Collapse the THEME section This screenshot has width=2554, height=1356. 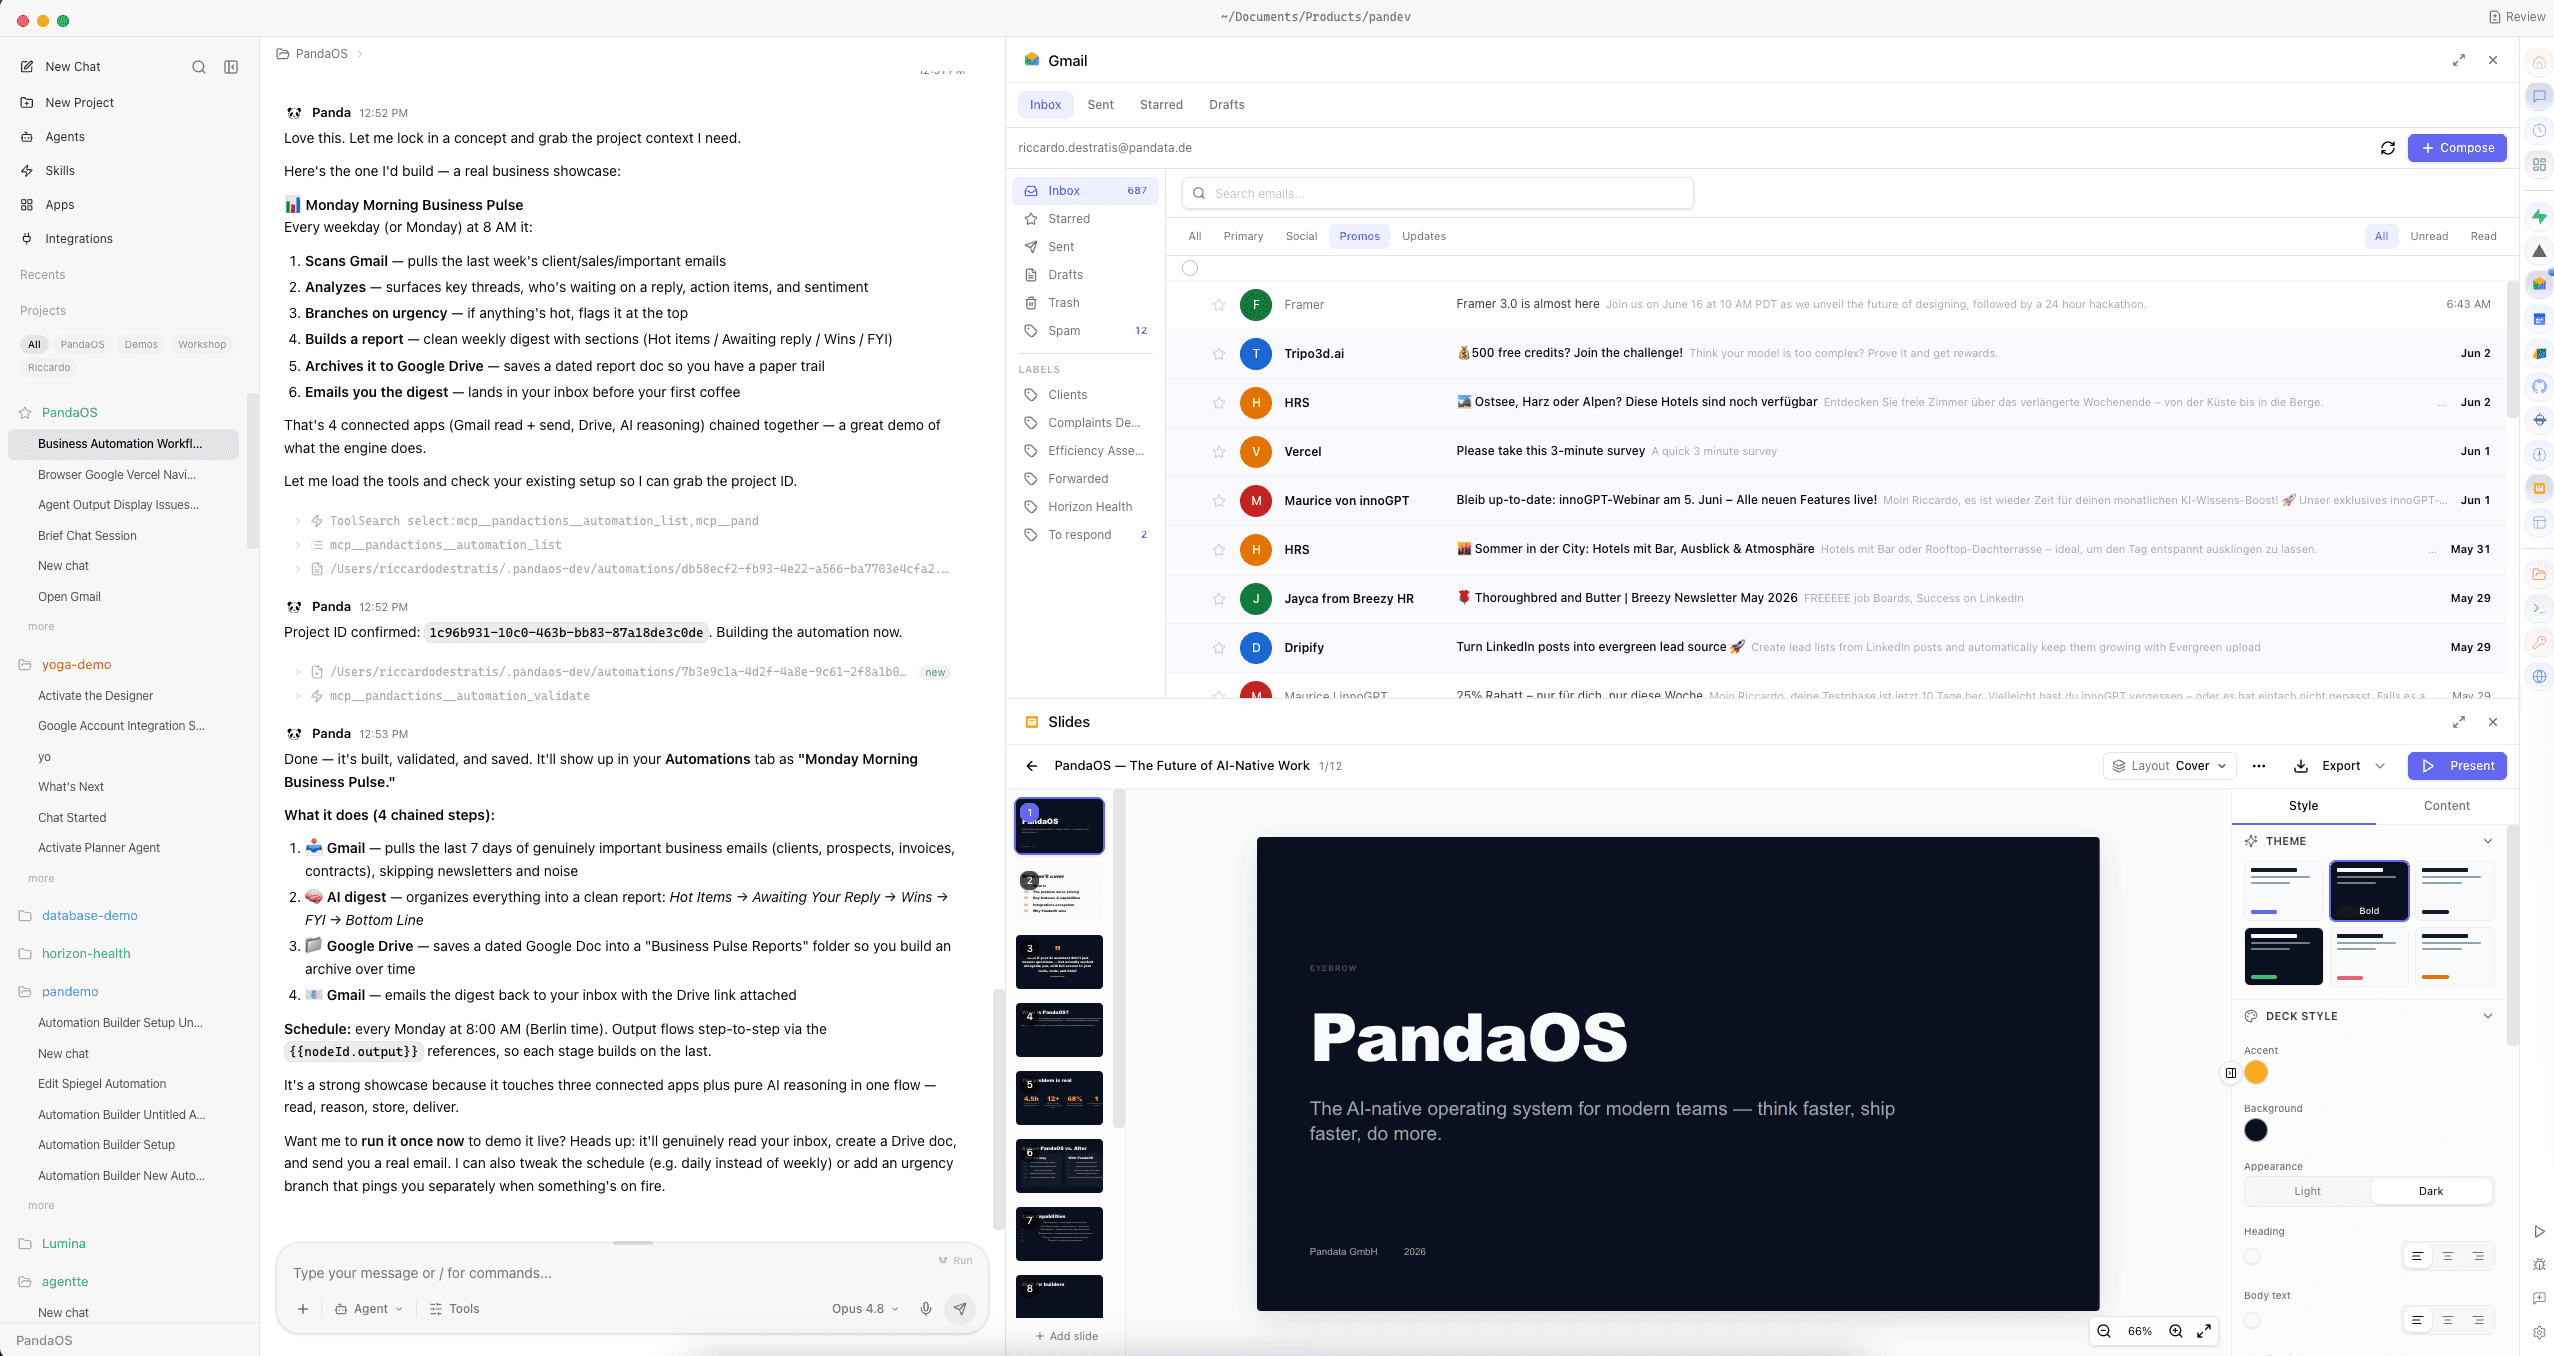2488,841
